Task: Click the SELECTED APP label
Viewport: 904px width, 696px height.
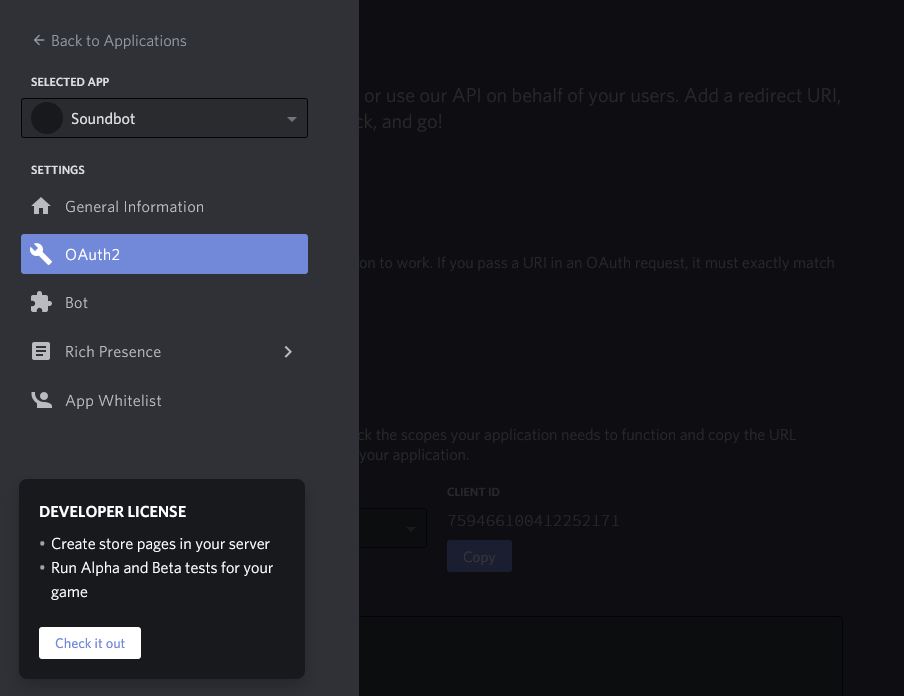Action: [x=70, y=82]
